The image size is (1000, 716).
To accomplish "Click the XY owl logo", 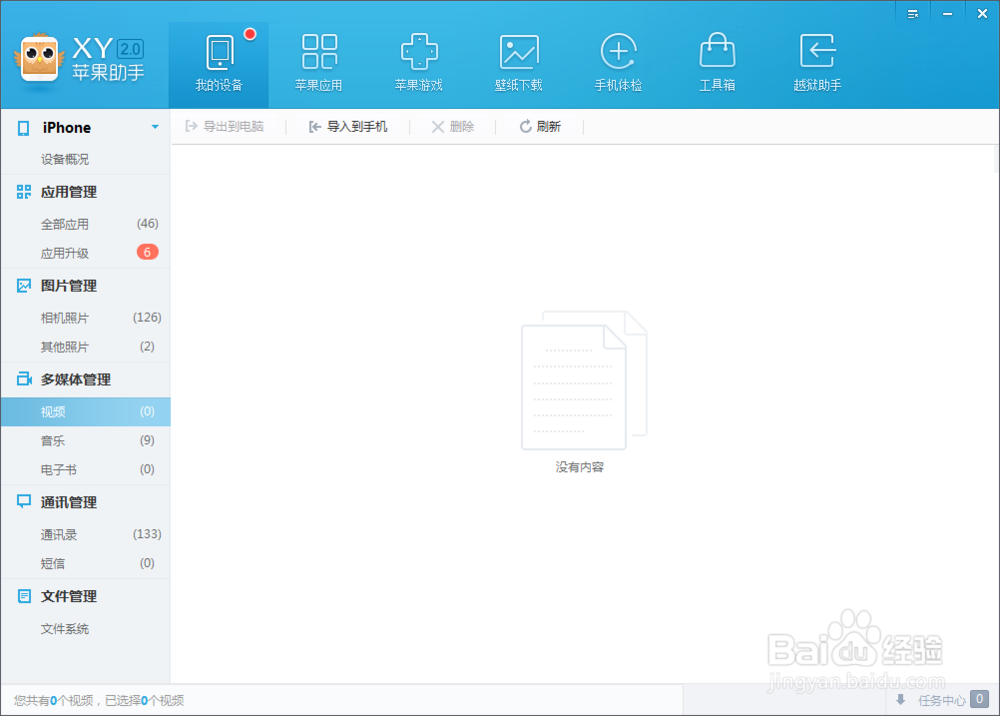I will pyautogui.click(x=39, y=60).
